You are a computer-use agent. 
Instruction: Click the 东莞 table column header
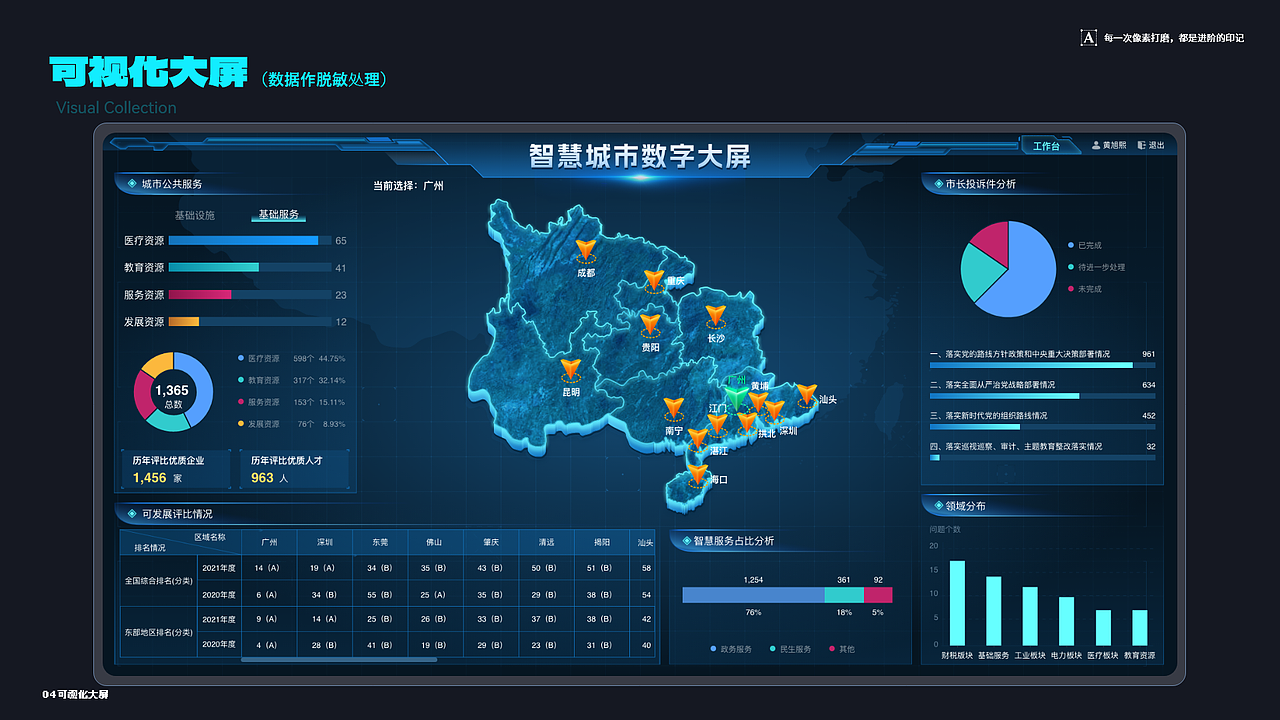[381, 543]
